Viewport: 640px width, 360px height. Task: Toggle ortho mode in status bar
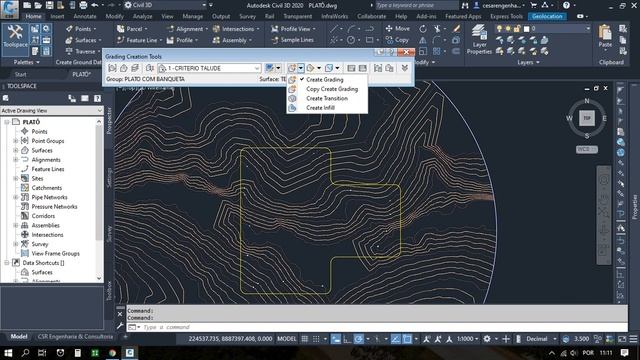pos(347,339)
